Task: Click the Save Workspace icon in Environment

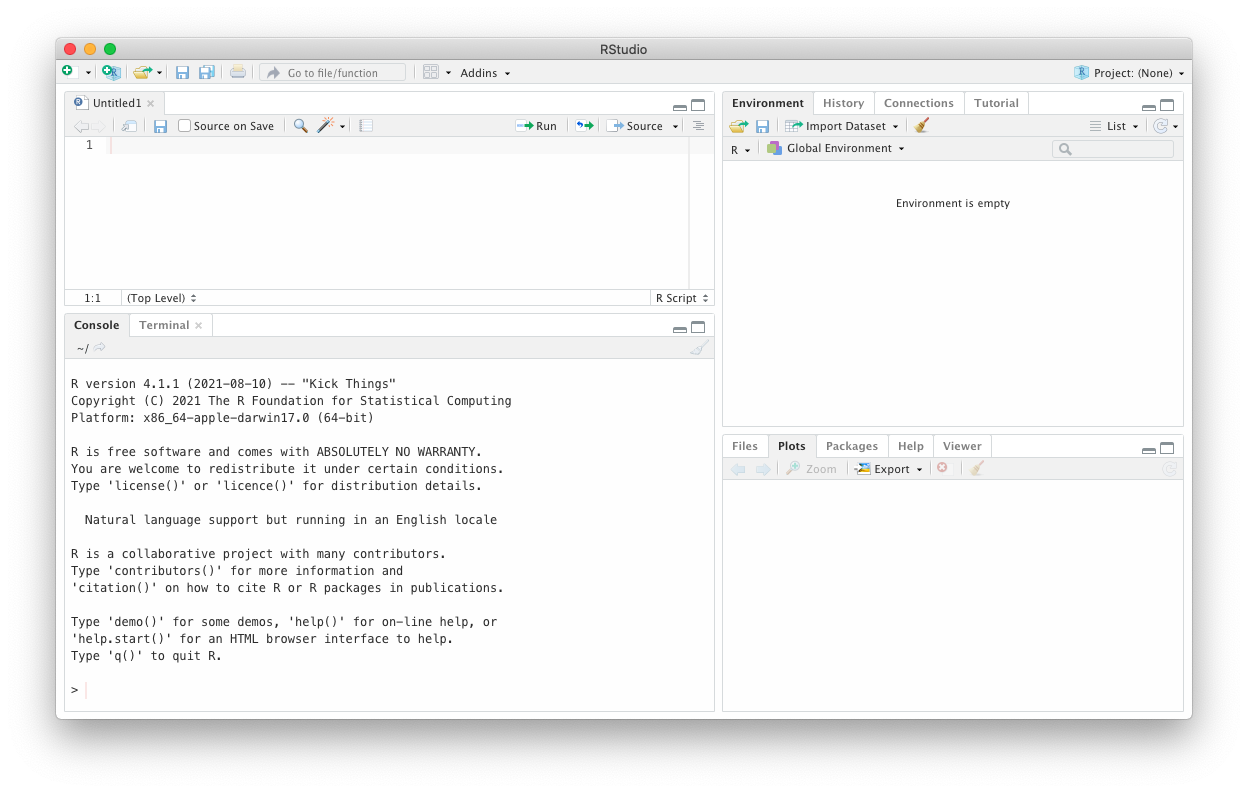Action: point(762,126)
